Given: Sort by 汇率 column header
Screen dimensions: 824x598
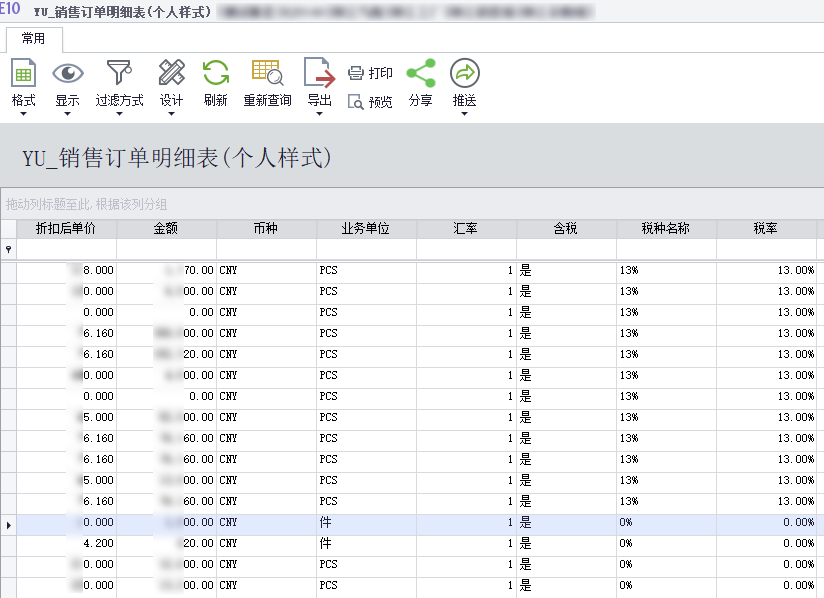Looking at the screenshot, I should pyautogui.click(x=466, y=229).
